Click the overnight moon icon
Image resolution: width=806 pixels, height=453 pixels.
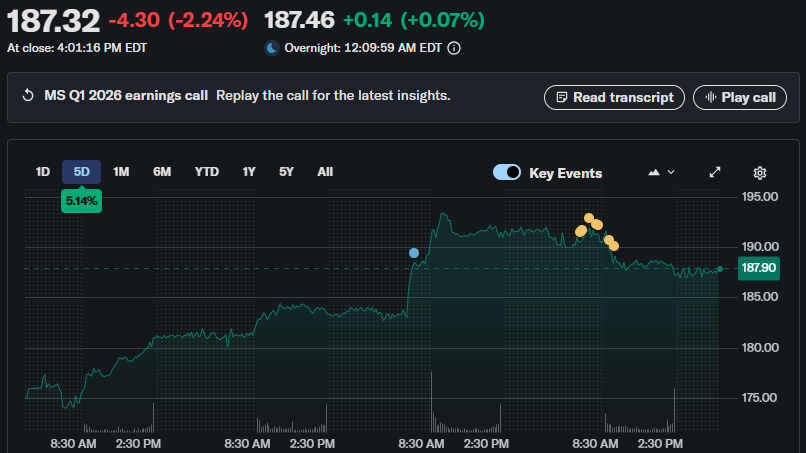(x=272, y=47)
